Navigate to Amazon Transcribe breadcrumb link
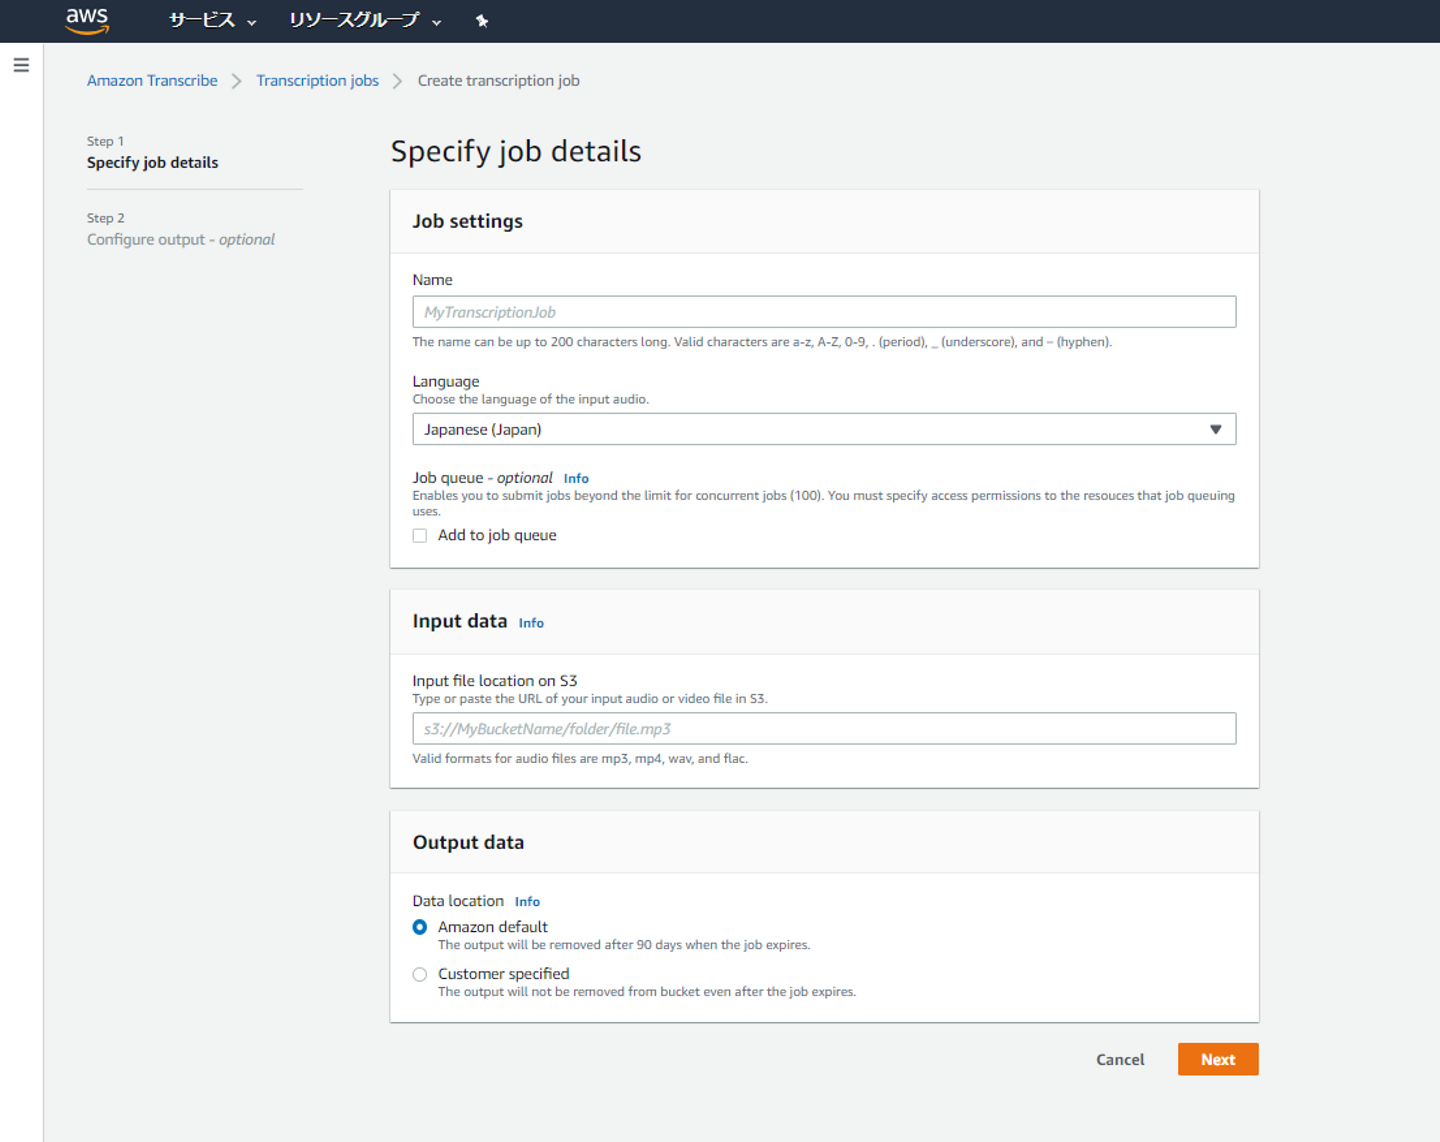 click(x=152, y=81)
